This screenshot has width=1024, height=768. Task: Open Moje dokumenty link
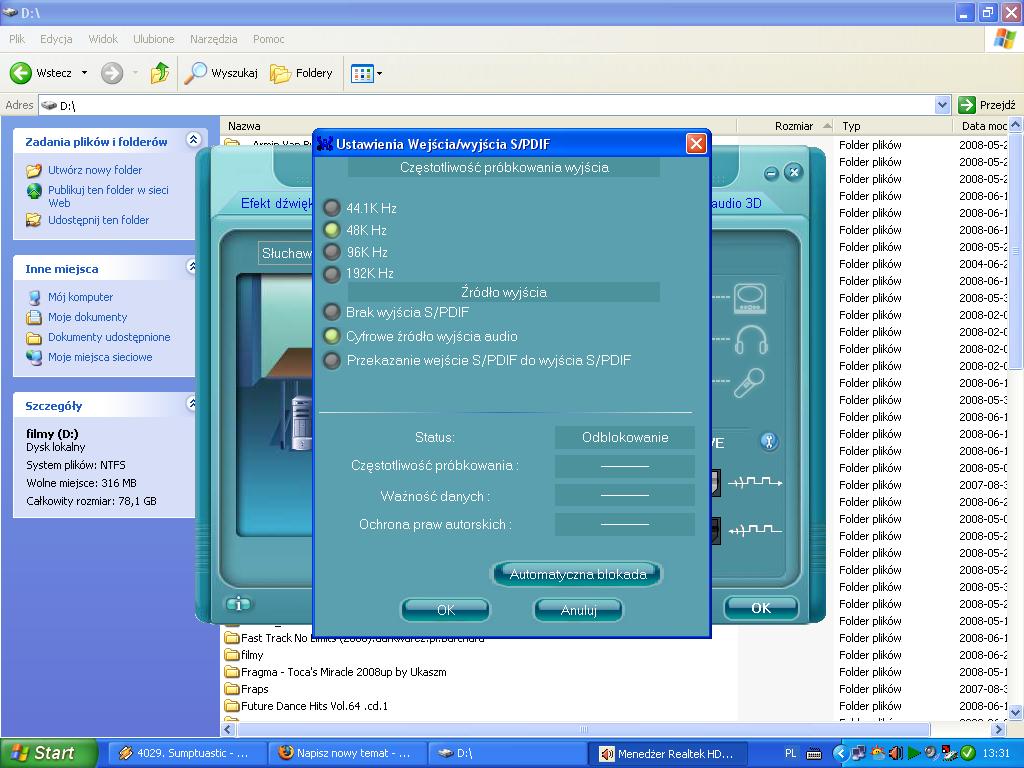[x=88, y=317]
